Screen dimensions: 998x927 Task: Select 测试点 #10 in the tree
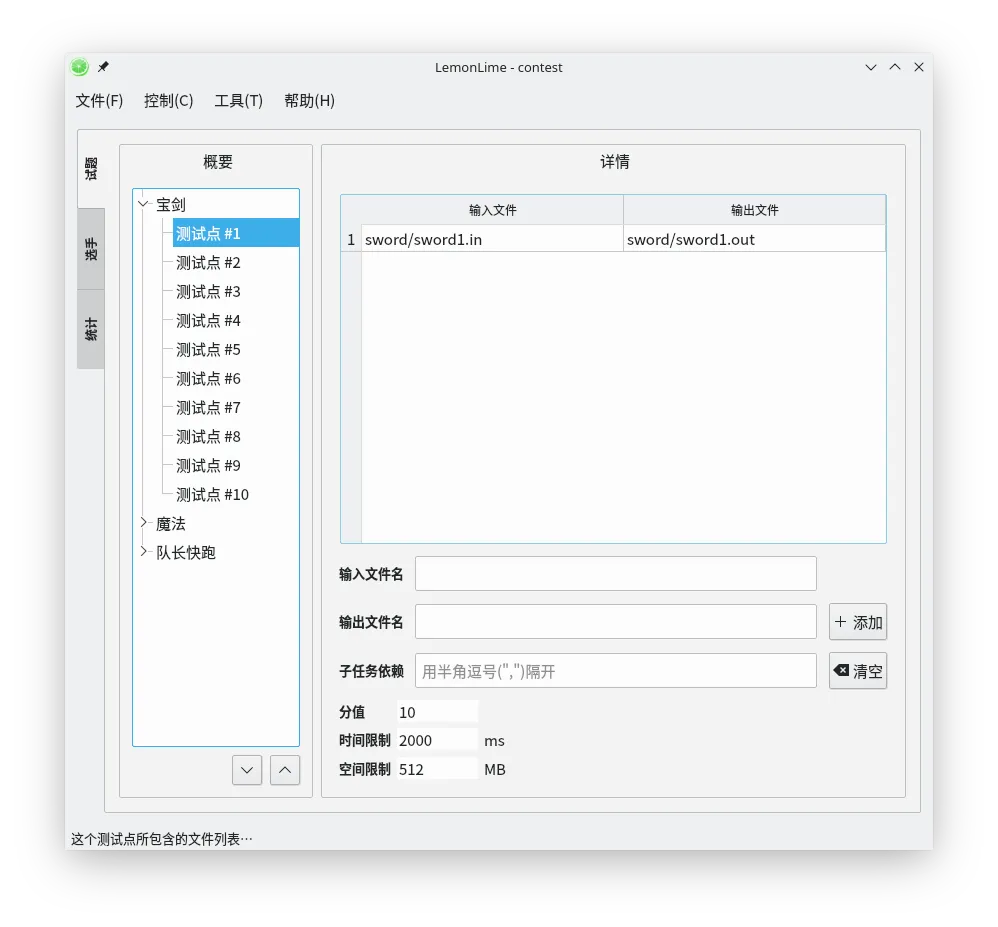tap(212, 495)
